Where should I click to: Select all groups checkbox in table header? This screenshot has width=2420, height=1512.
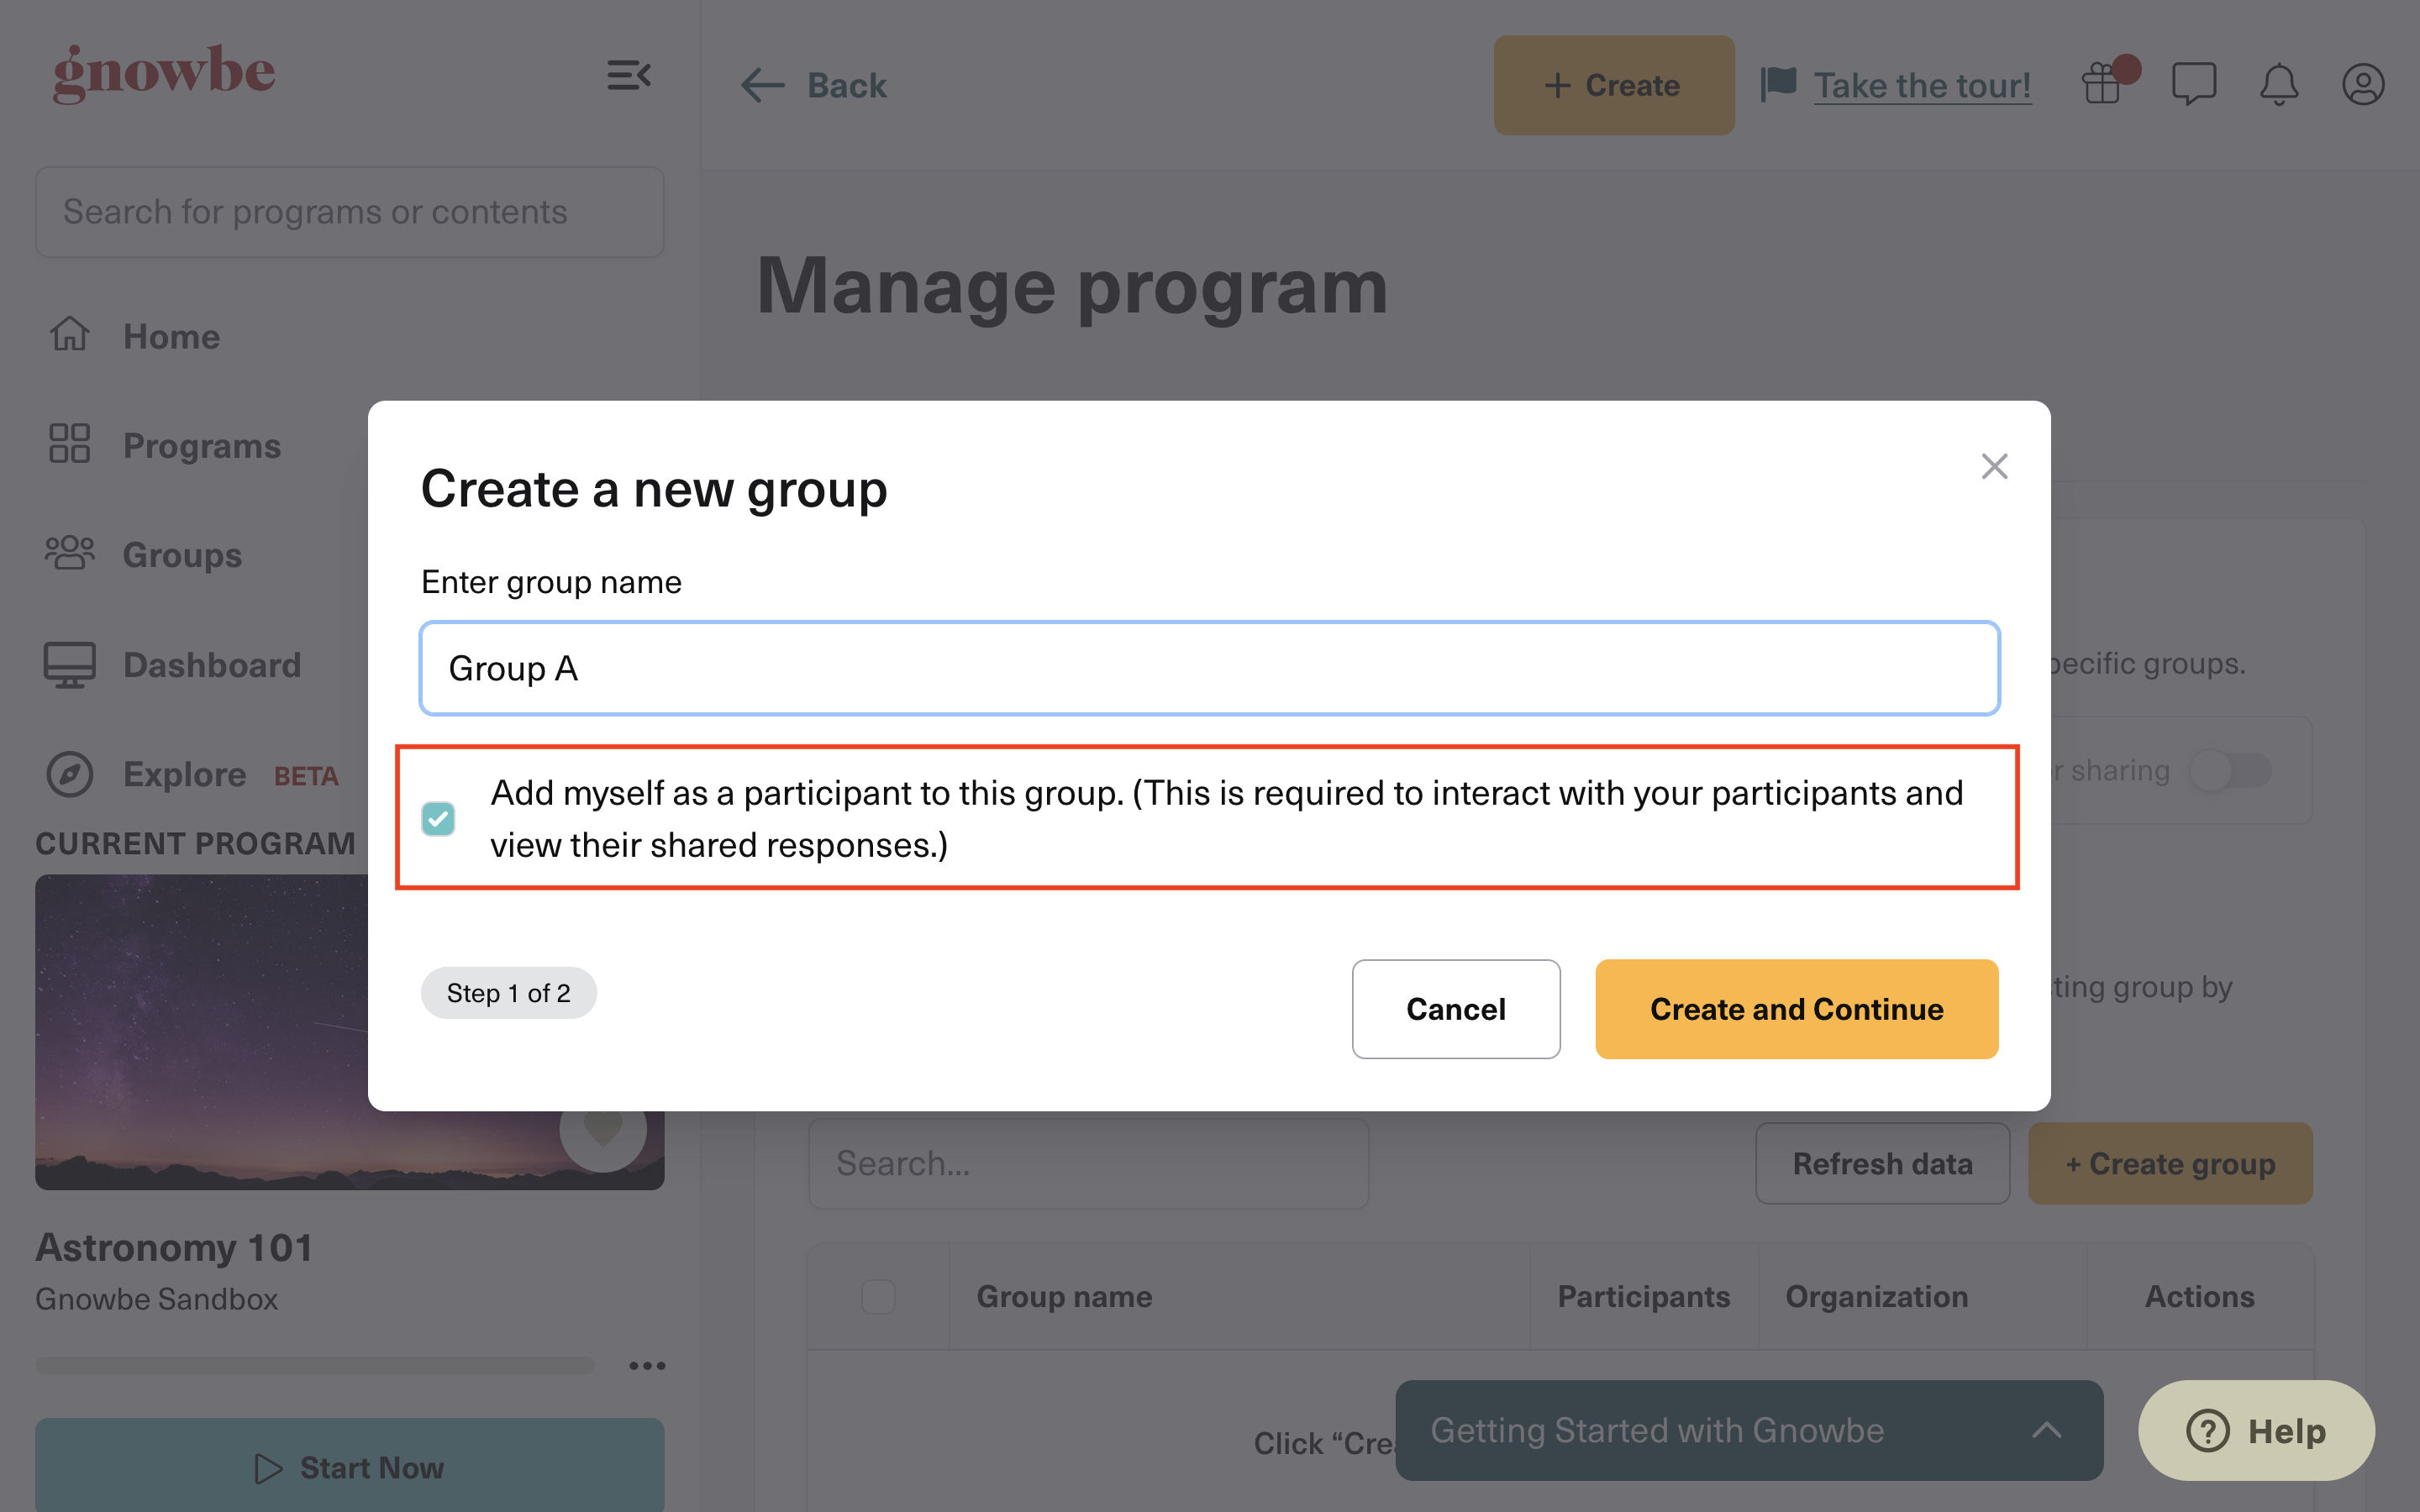coord(878,1297)
